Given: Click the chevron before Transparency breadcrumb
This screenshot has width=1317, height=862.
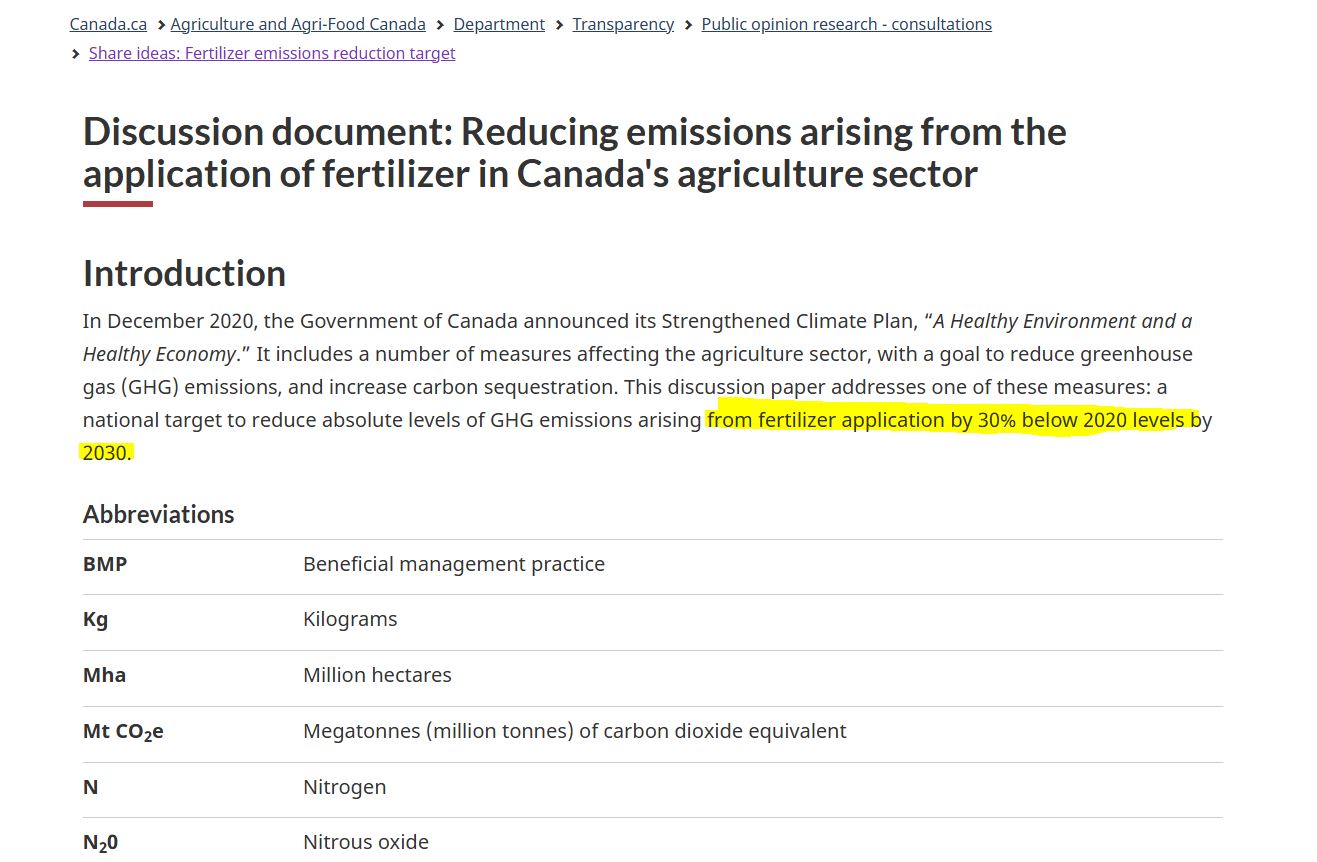Looking at the screenshot, I should (560, 25).
